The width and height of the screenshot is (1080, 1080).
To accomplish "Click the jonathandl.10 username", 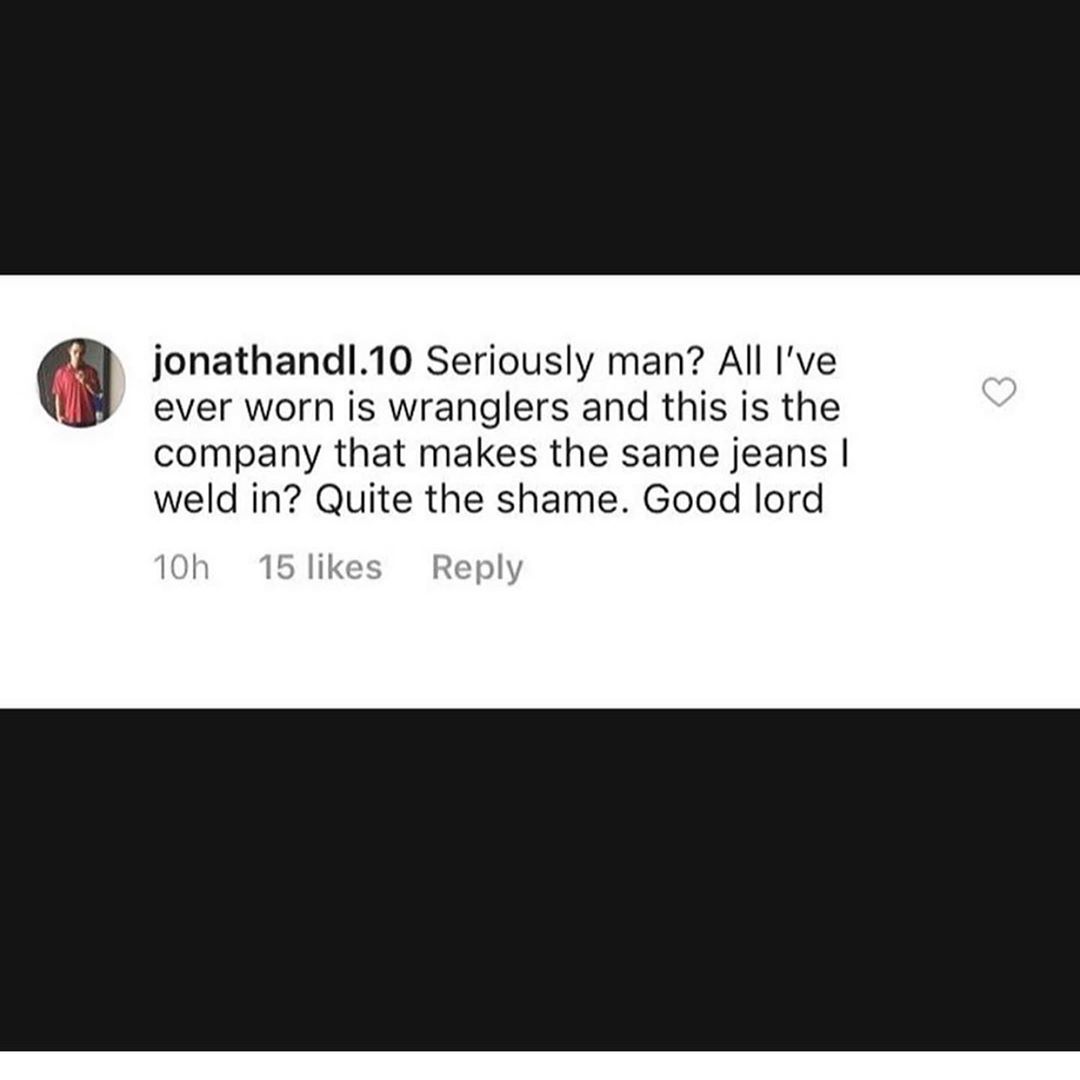I will [282, 362].
